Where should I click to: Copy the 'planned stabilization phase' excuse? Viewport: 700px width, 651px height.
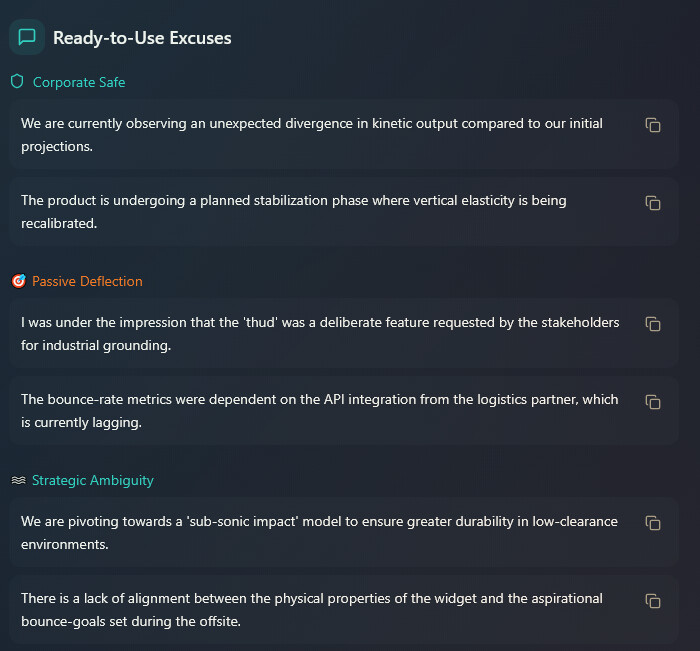[653, 203]
